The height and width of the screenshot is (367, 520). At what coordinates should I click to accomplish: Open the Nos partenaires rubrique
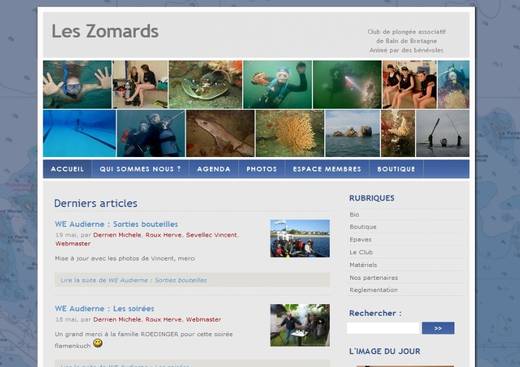[374, 277]
